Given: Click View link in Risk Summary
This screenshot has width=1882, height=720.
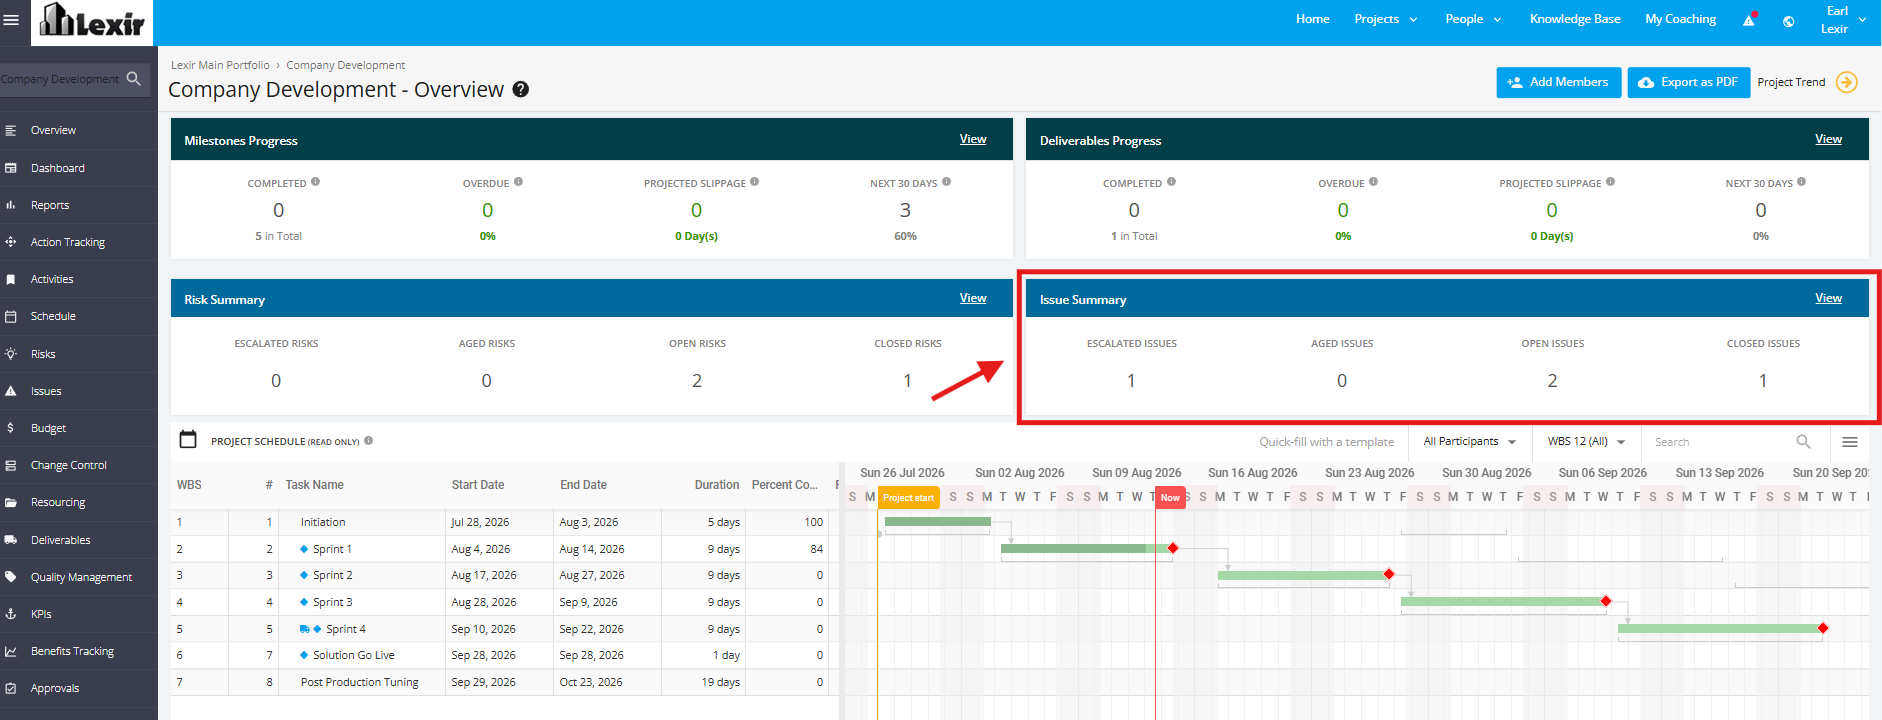Looking at the screenshot, I should point(973,298).
